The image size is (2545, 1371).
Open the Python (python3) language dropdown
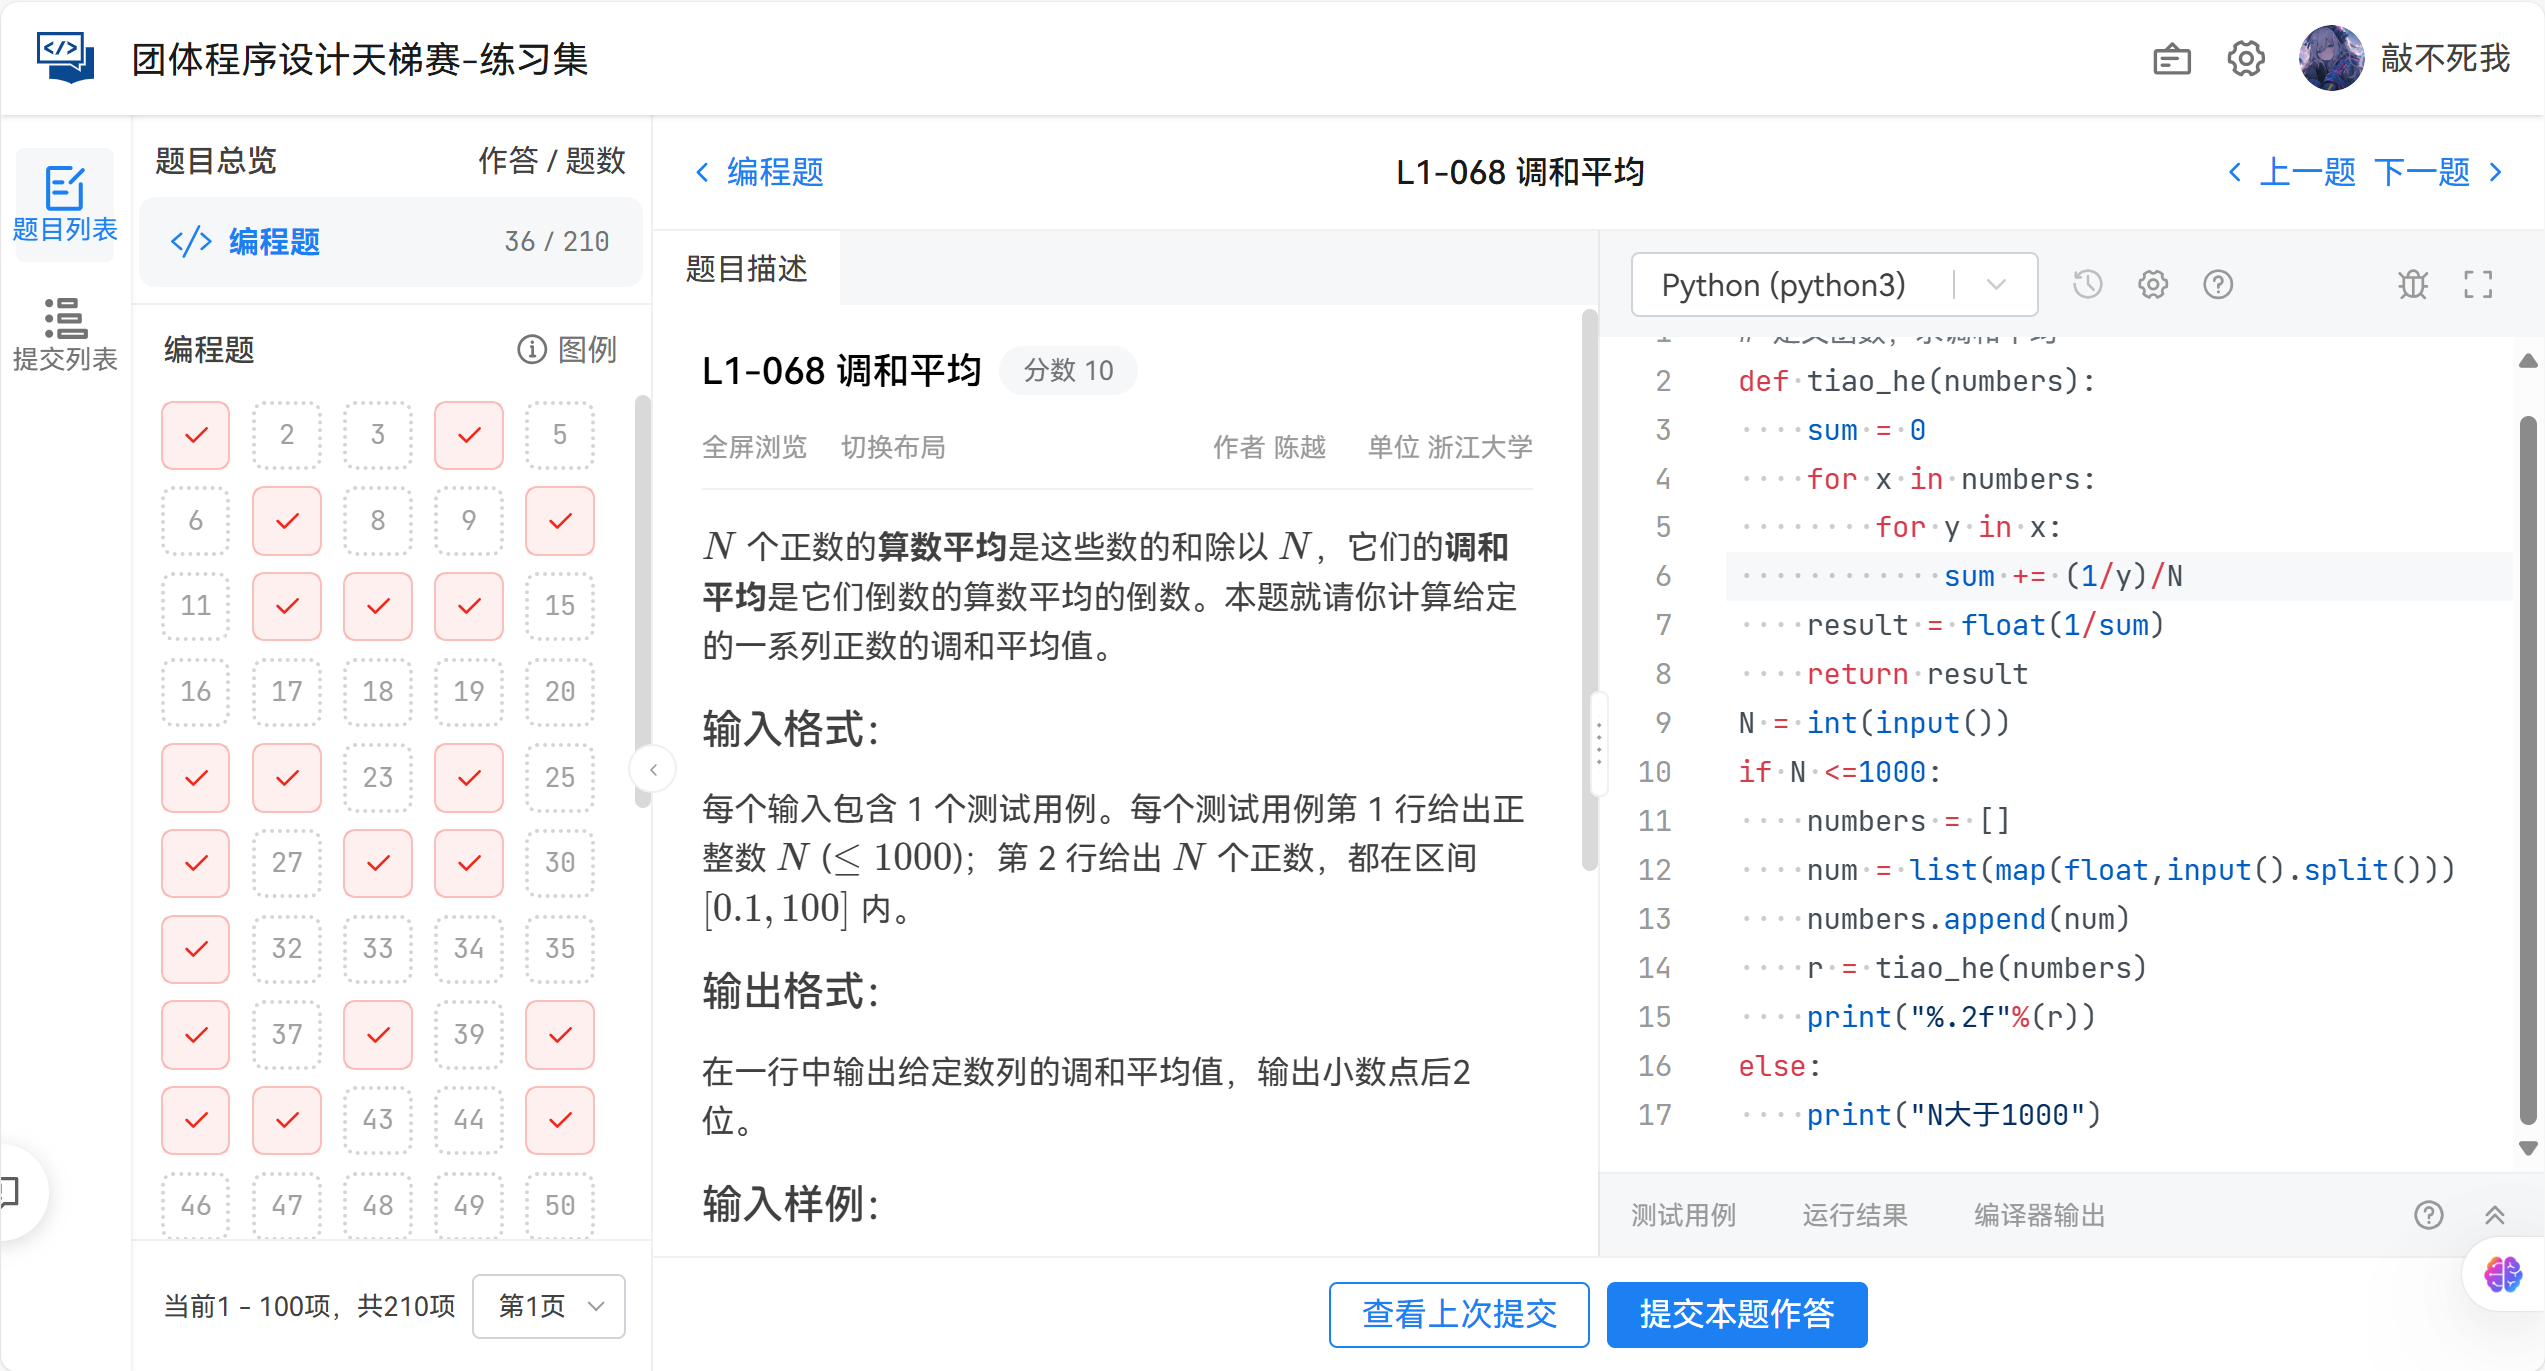(x=1833, y=285)
